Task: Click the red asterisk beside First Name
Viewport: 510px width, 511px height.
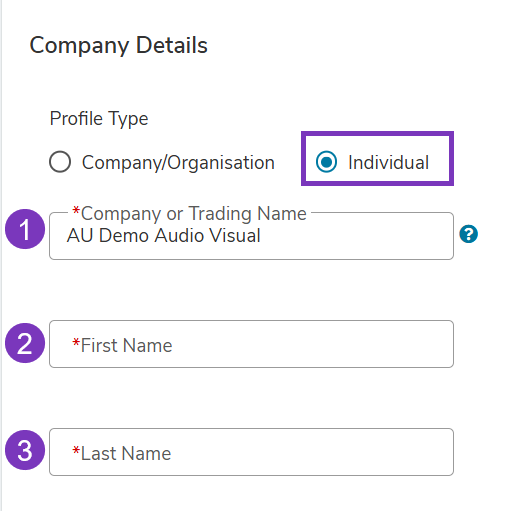Action: (x=76, y=342)
